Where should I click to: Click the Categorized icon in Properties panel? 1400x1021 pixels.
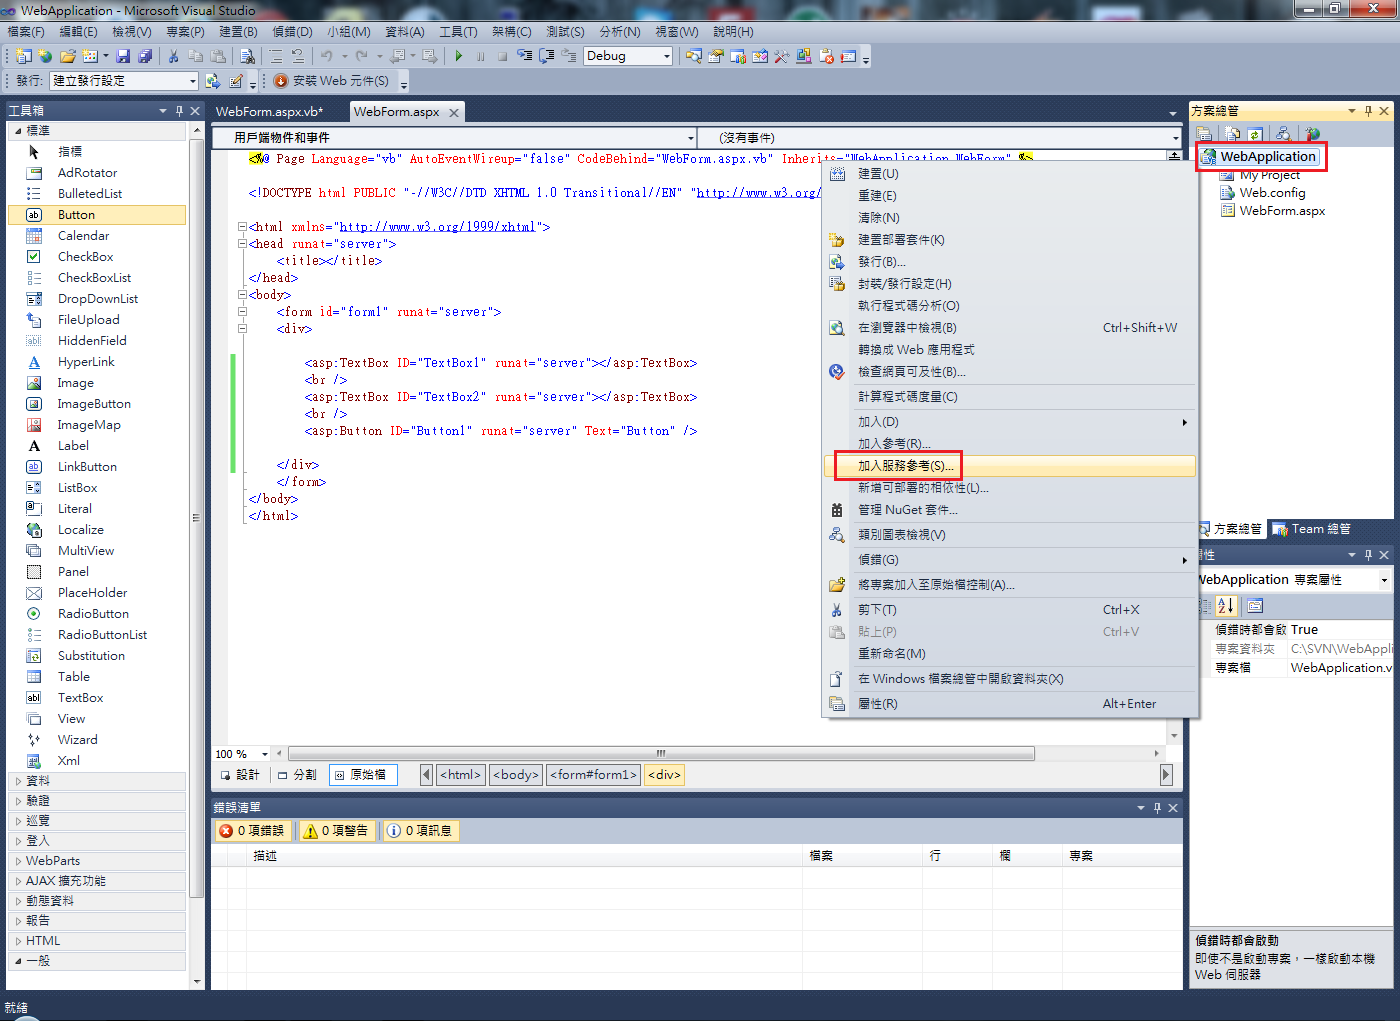pyautogui.click(x=1205, y=606)
